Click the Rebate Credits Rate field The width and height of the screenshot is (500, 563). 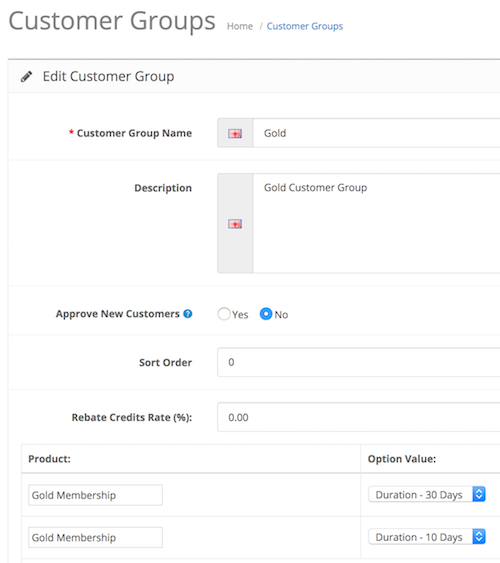point(359,417)
